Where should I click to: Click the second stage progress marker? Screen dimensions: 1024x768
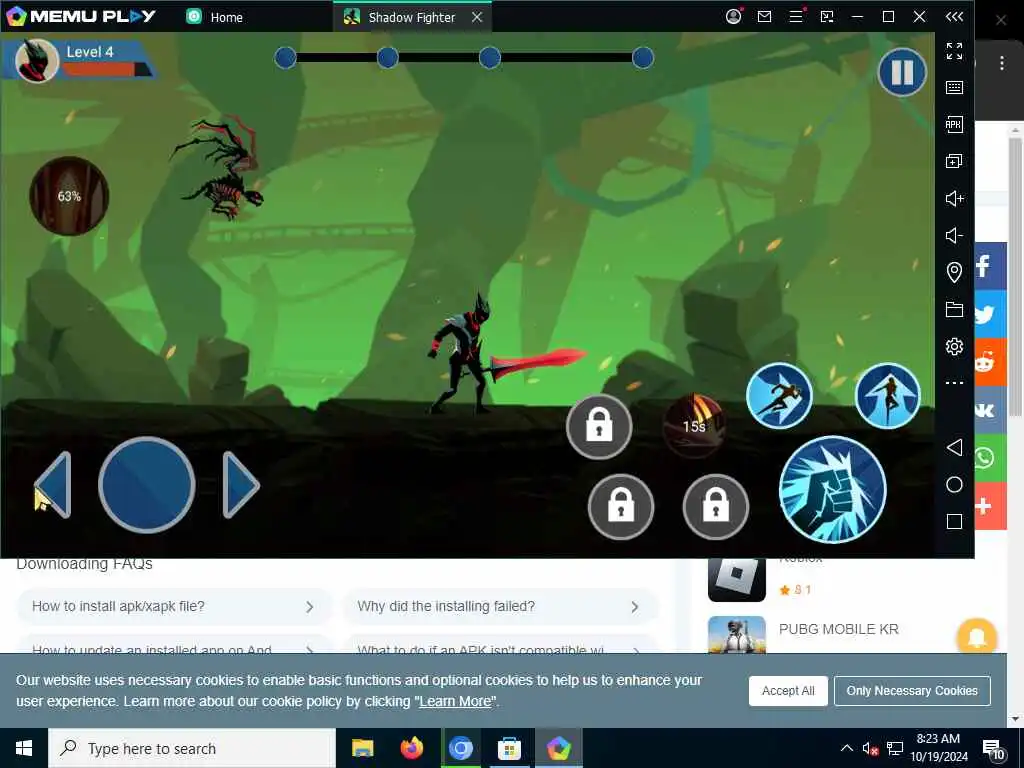[387, 58]
